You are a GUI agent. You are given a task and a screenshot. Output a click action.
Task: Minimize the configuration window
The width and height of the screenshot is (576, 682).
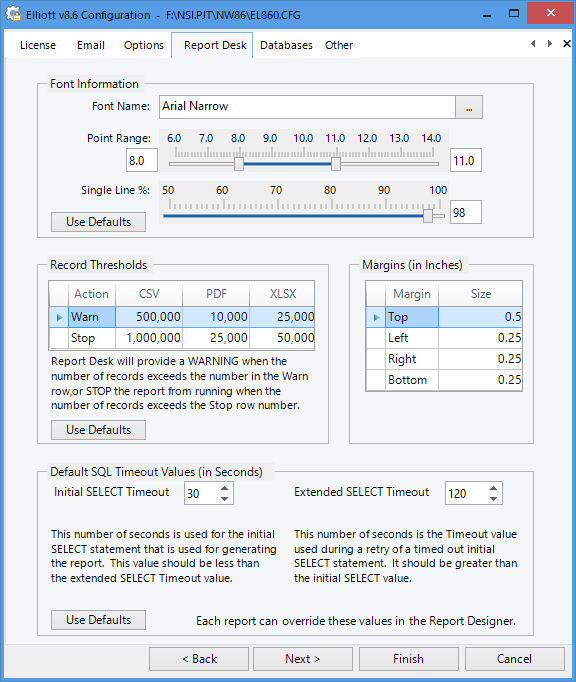point(487,14)
